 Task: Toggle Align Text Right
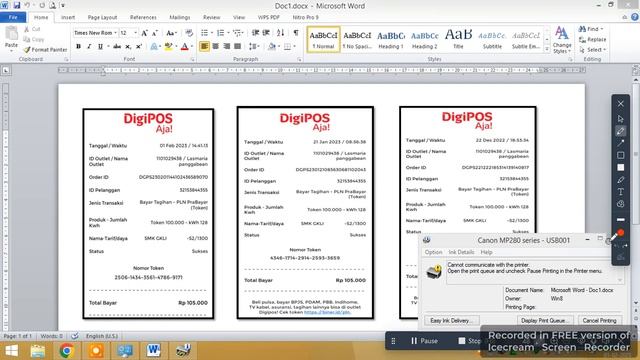click(x=226, y=47)
